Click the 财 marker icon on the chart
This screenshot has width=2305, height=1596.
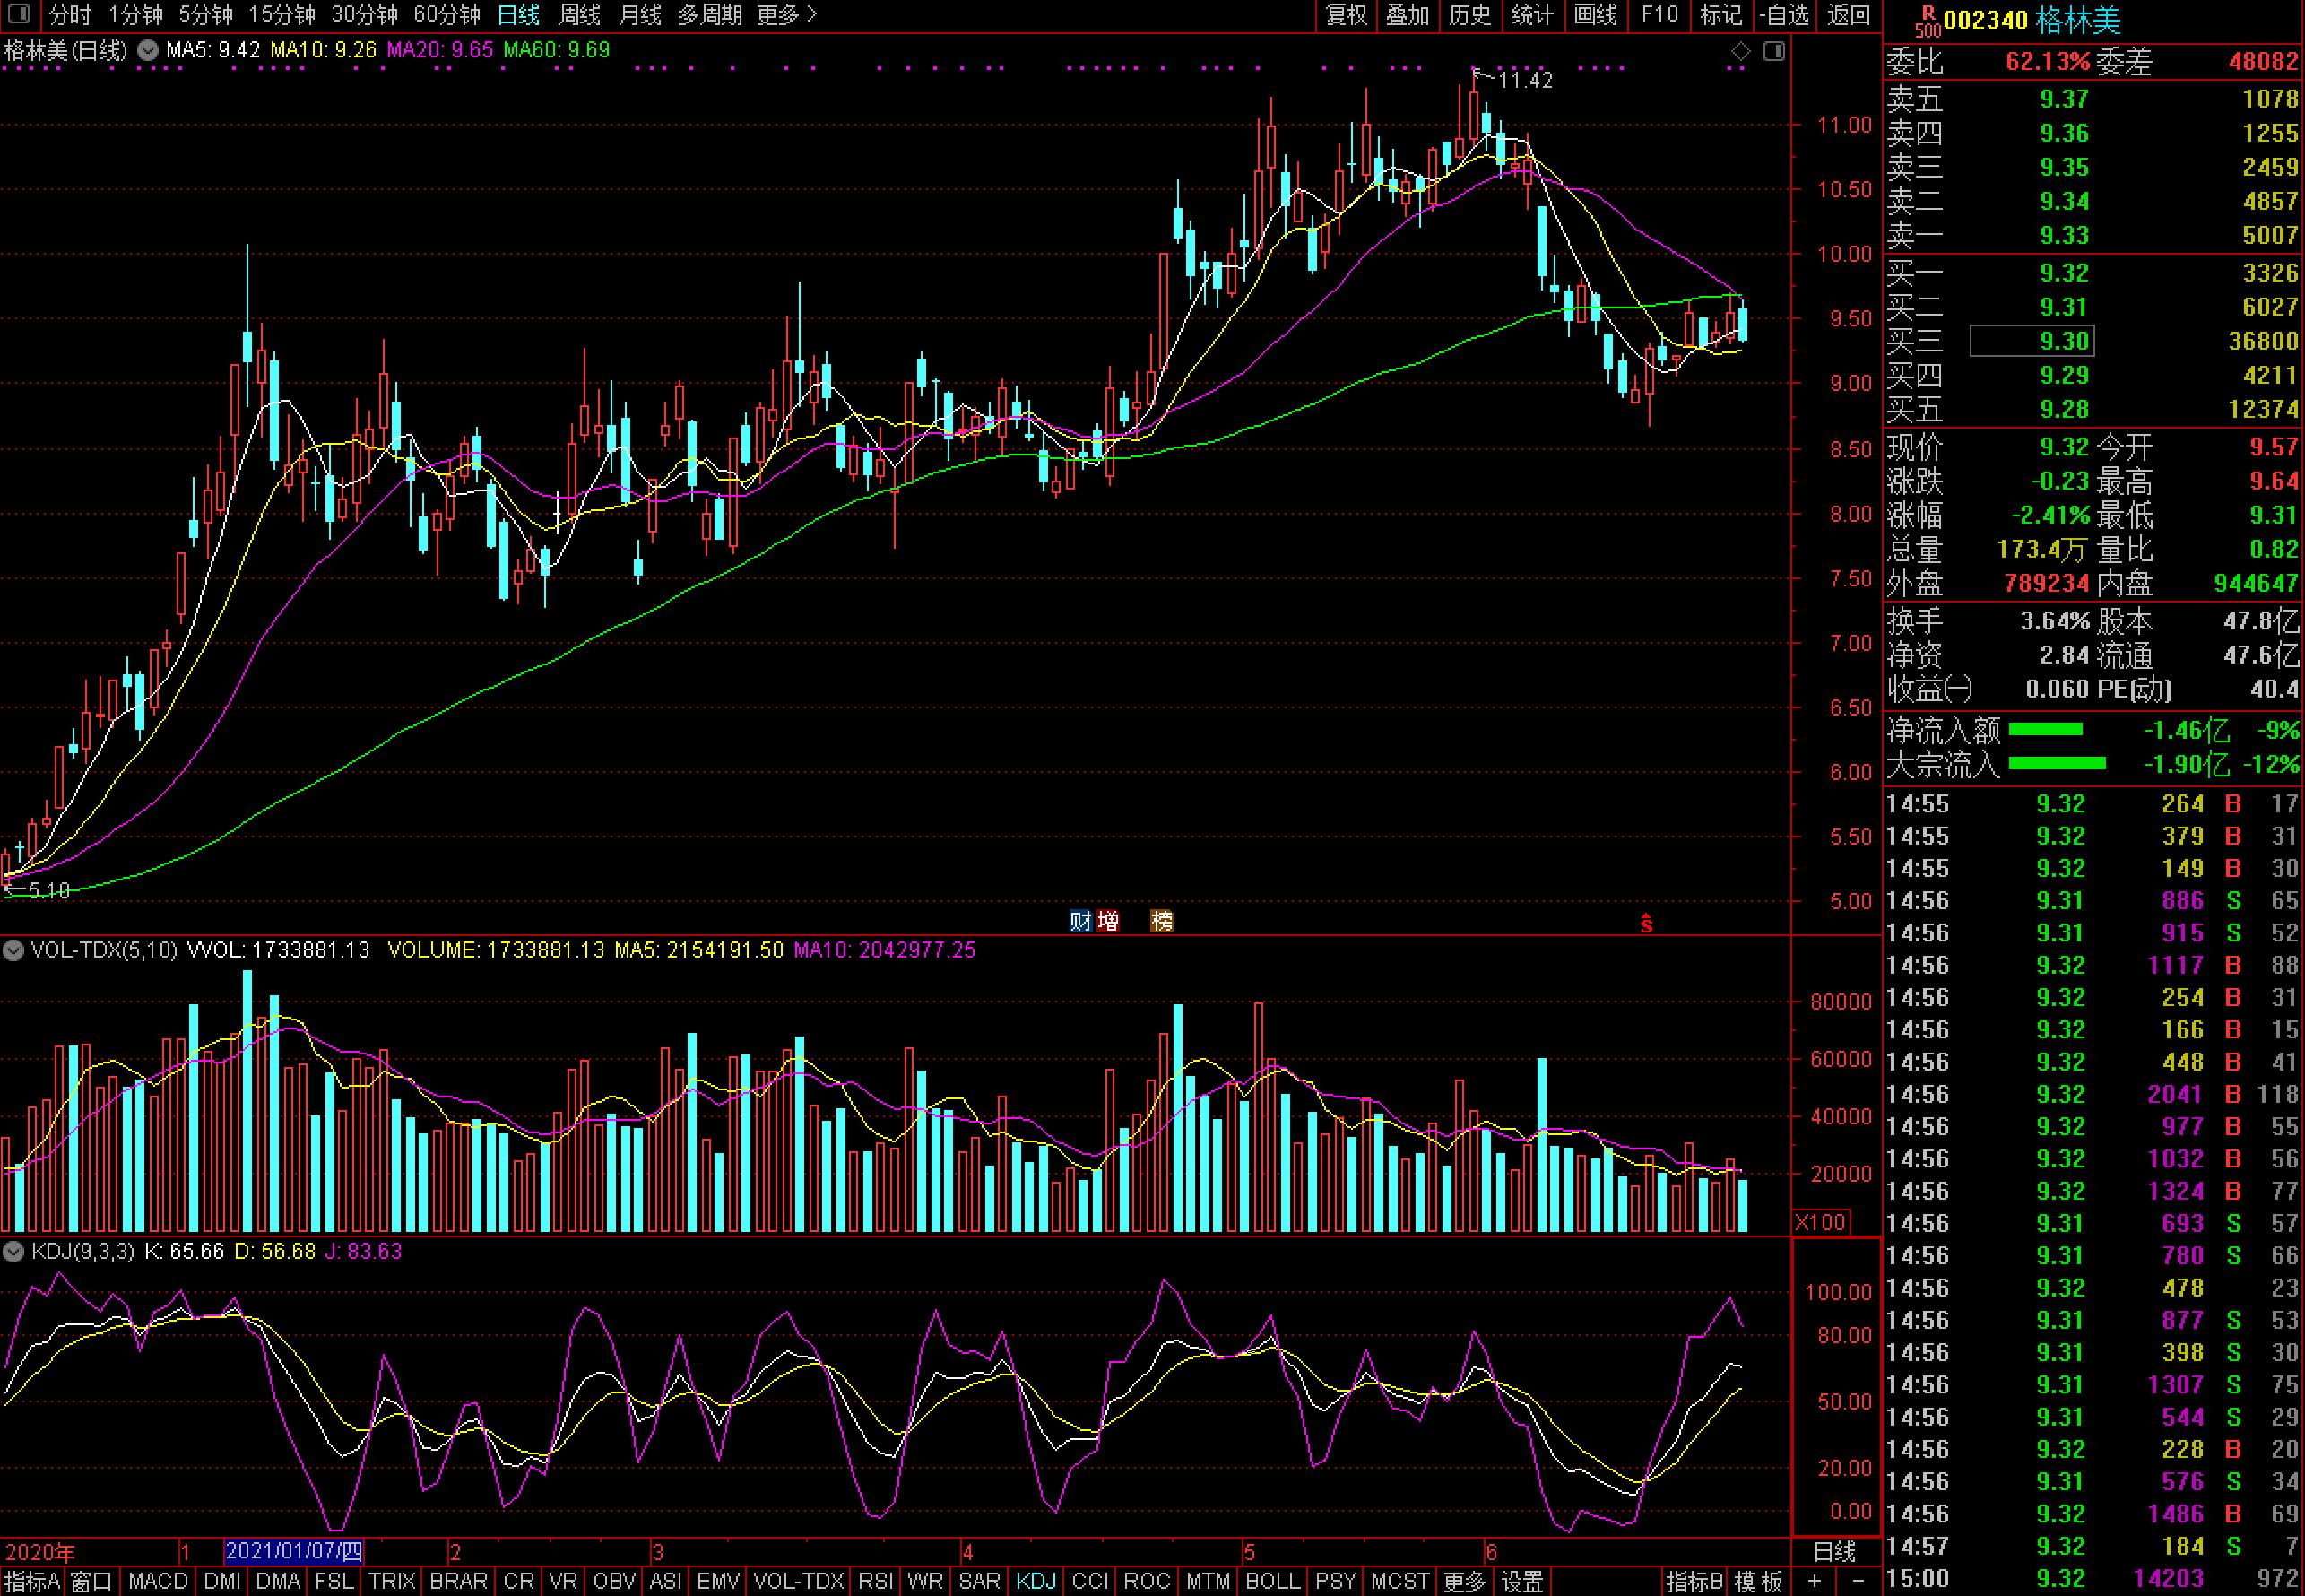[x=1080, y=921]
